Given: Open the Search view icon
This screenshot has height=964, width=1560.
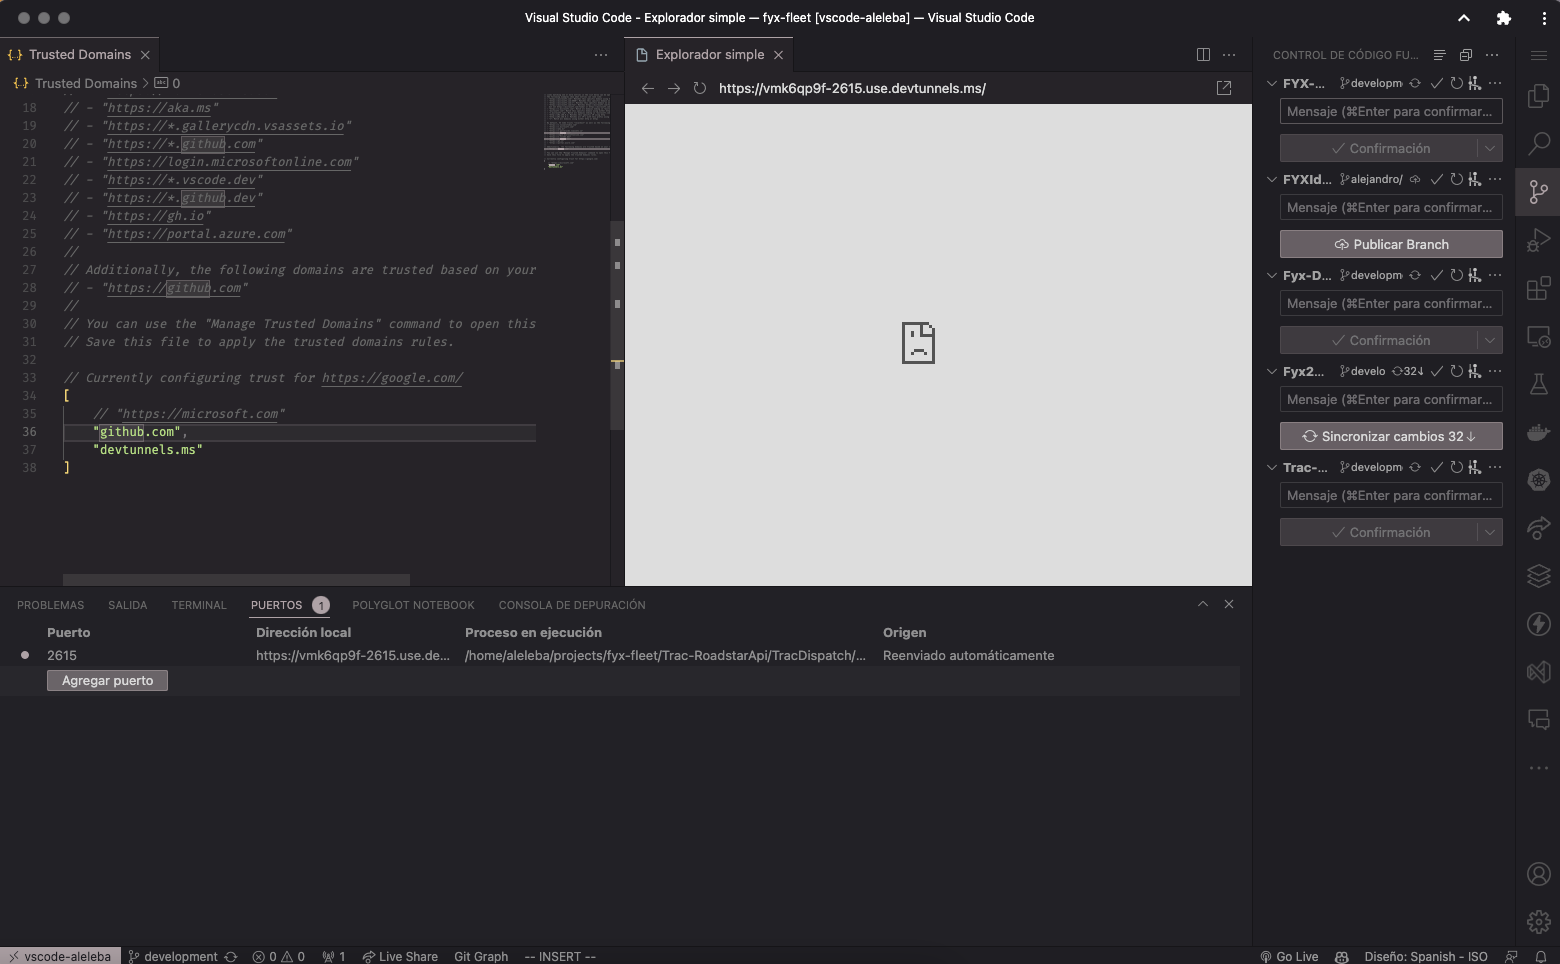Looking at the screenshot, I should click(1538, 143).
